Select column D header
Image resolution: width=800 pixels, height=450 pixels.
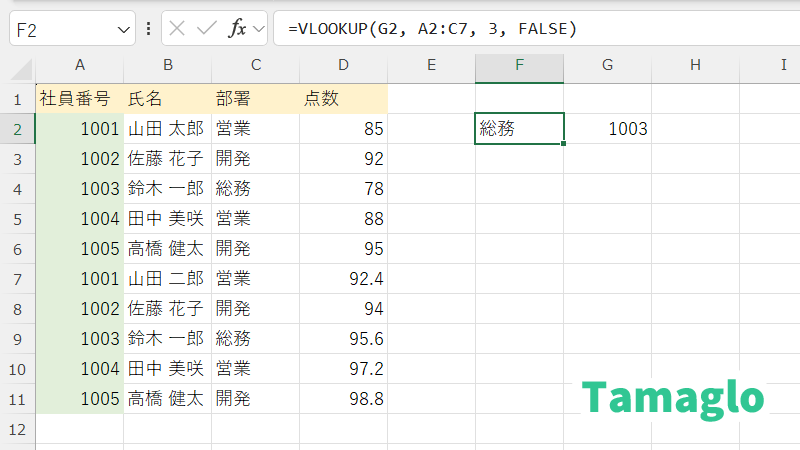(x=343, y=66)
